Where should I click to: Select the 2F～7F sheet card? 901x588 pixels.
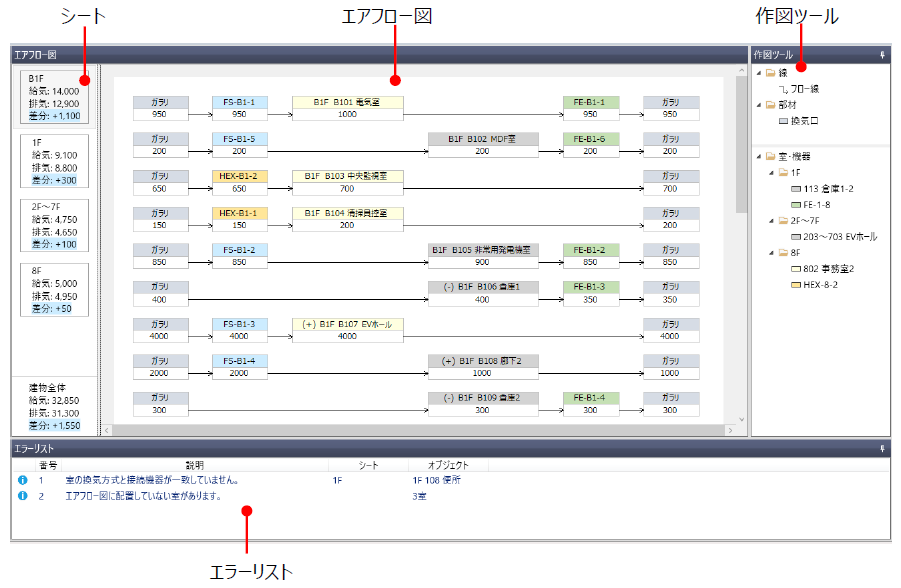[x=54, y=226]
